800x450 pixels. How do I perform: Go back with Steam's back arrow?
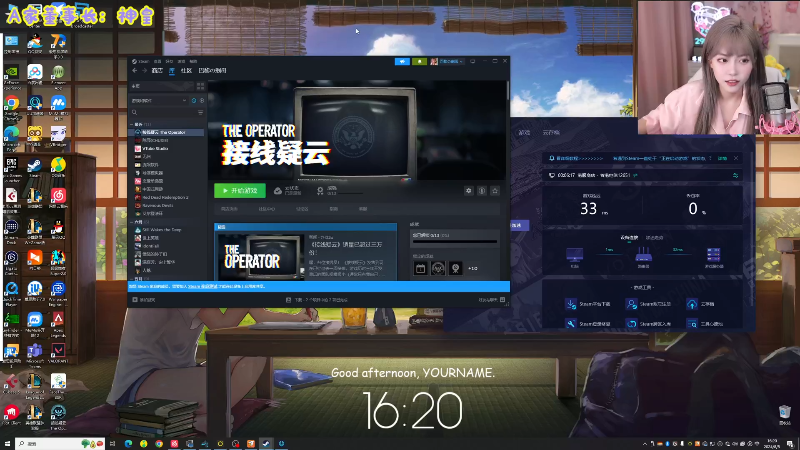(x=135, y=70)
